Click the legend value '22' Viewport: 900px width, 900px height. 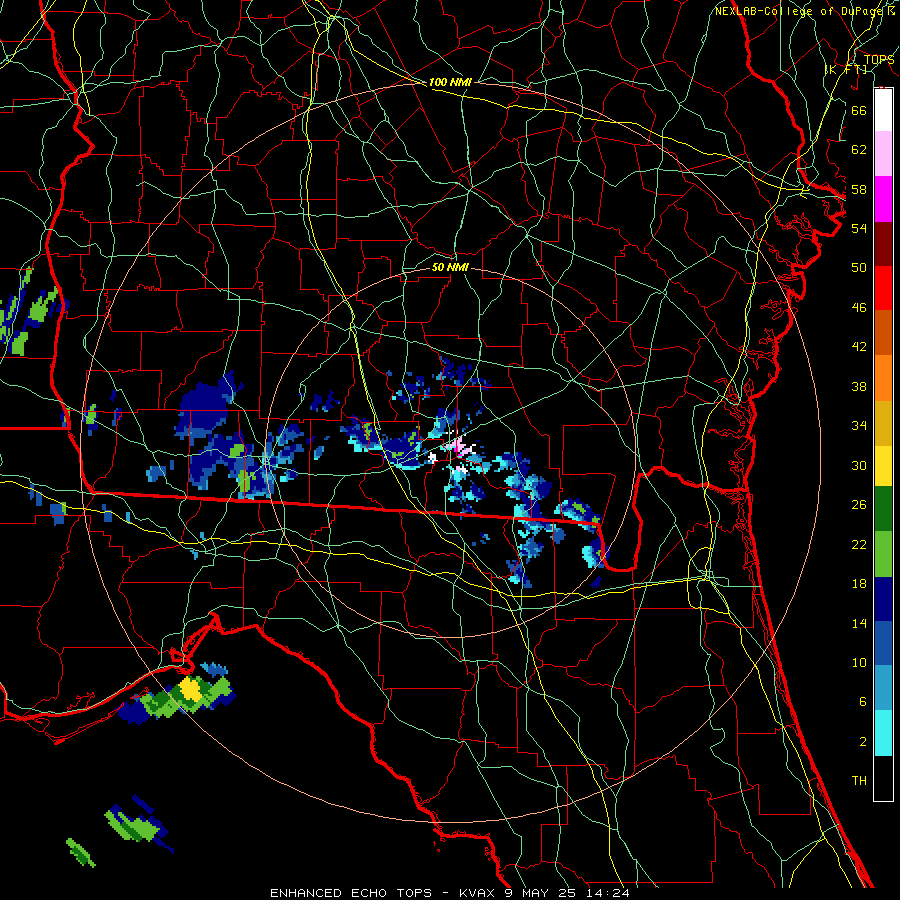coord(859,544)
